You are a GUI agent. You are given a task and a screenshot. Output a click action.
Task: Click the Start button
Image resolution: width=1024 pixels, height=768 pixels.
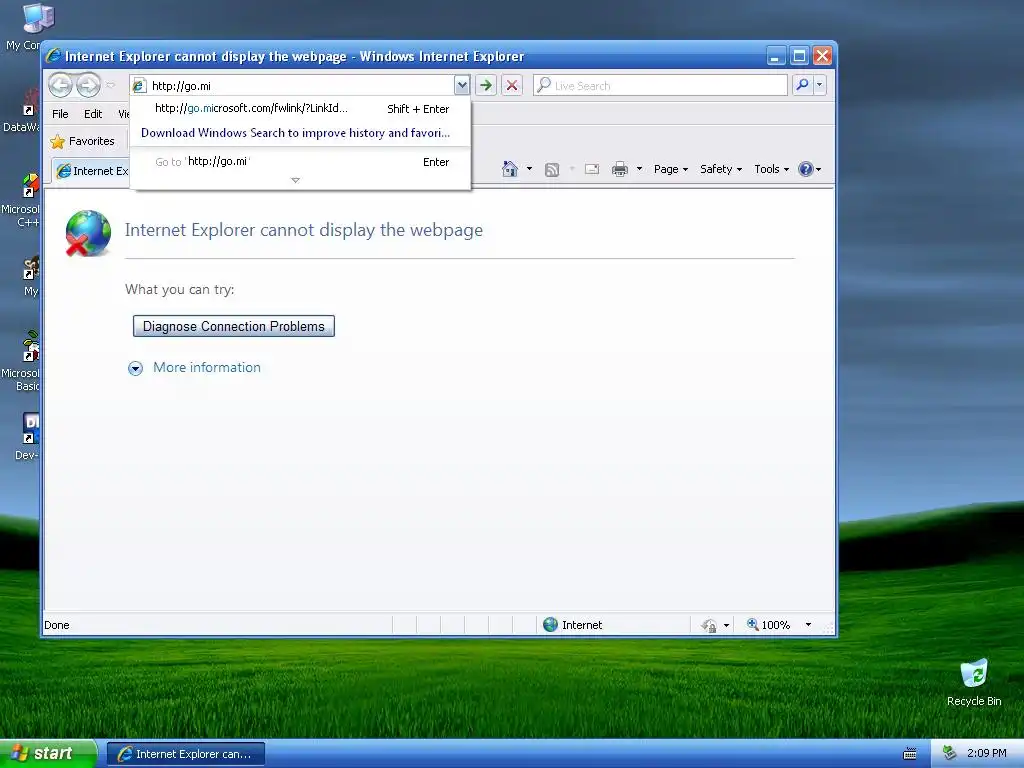pos(48,754)
